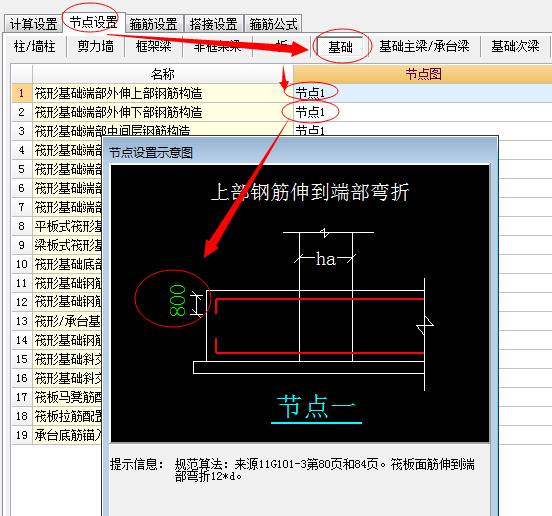Select row 8 平板式筏形基础 entry
The height and width of the screenshot is (516, 552).
(x=67, y=226)
